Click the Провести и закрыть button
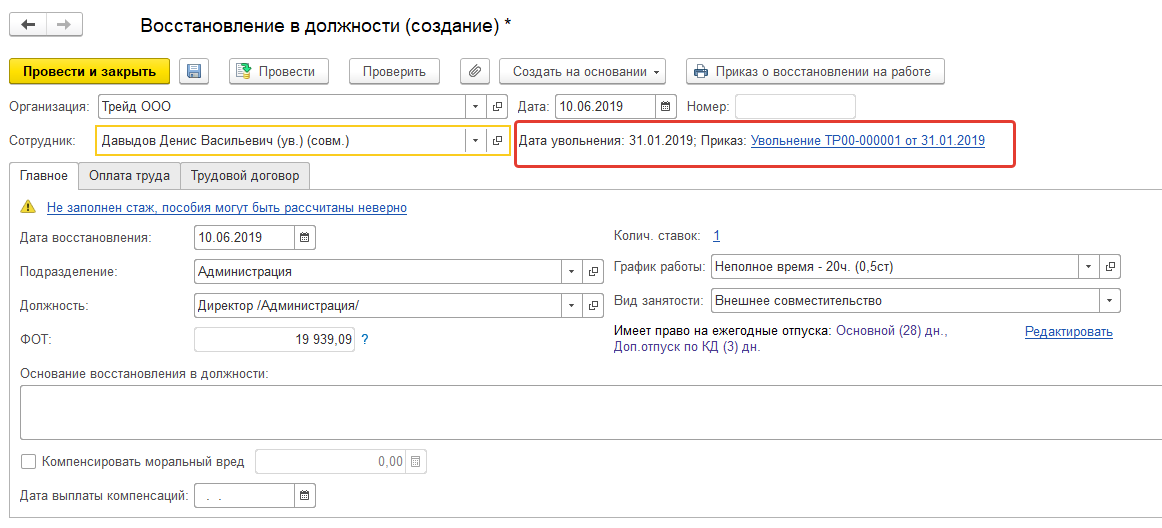 pos(90,71)
